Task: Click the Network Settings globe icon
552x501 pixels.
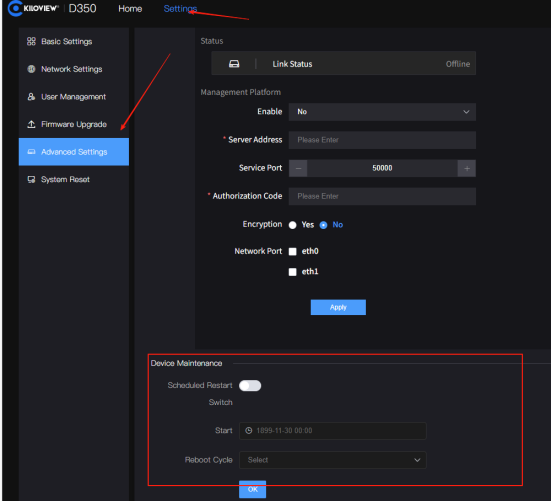Action: pos(31,69)
